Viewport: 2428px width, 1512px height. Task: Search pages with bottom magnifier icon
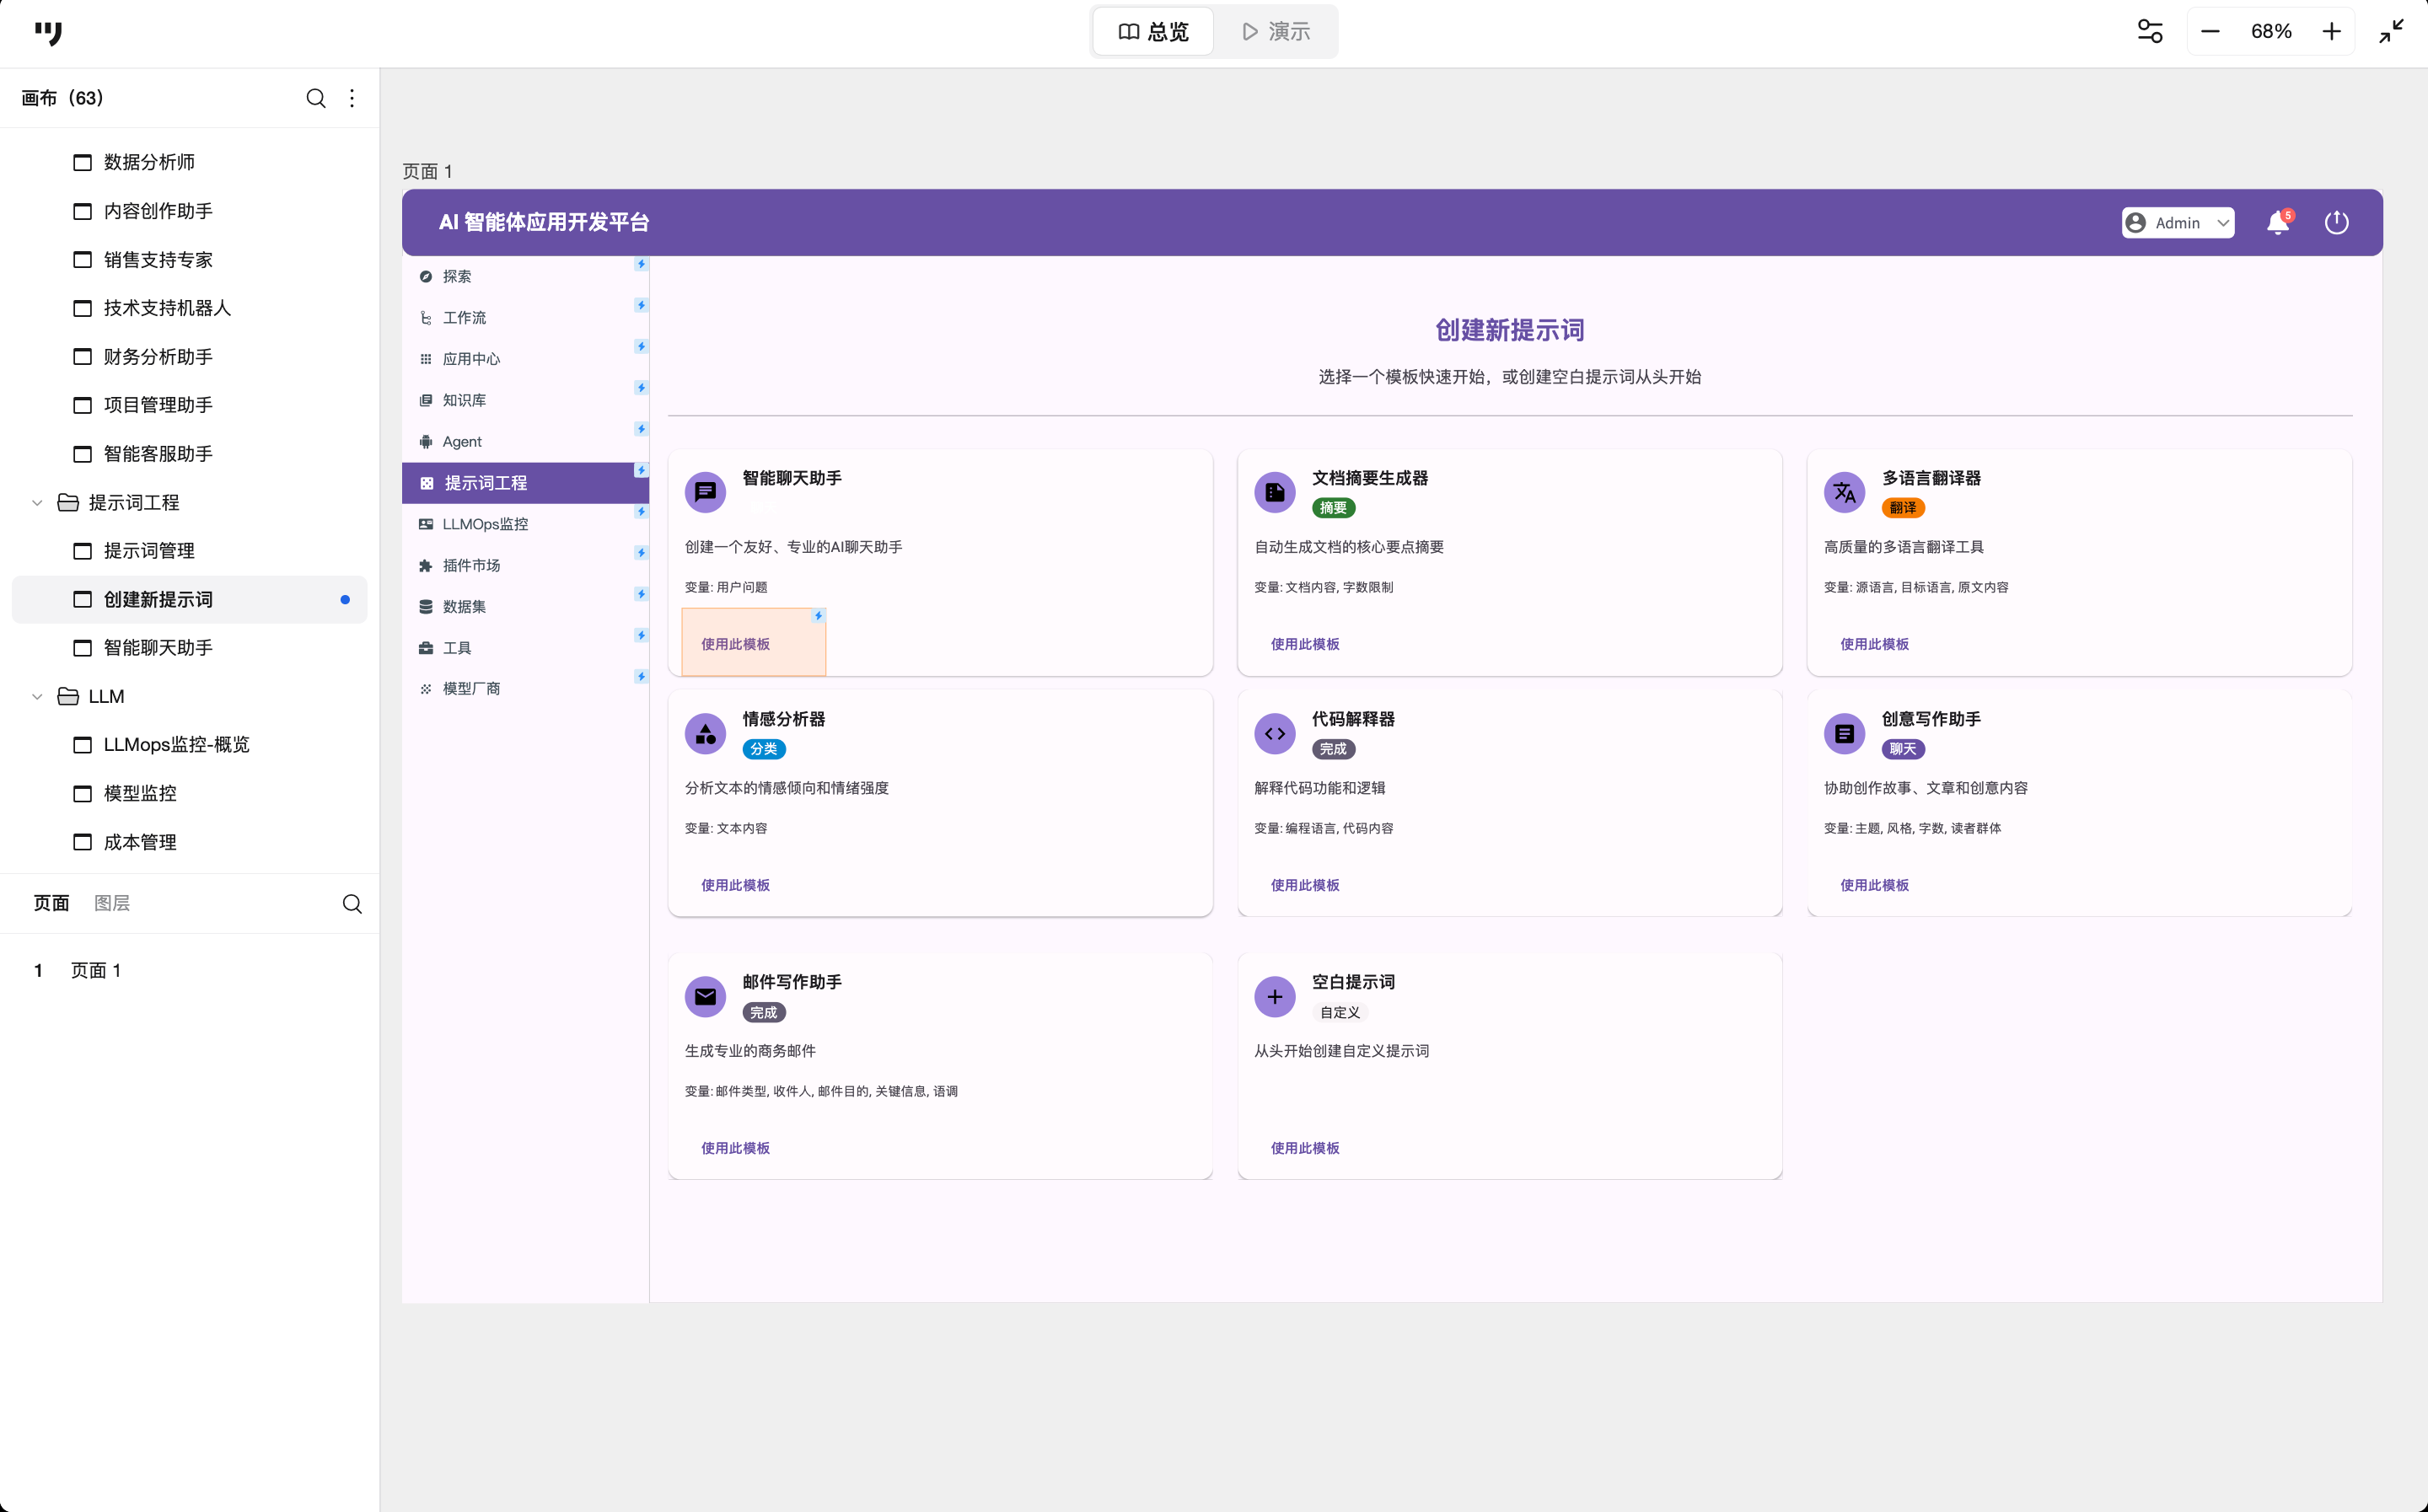pos(352,904)
